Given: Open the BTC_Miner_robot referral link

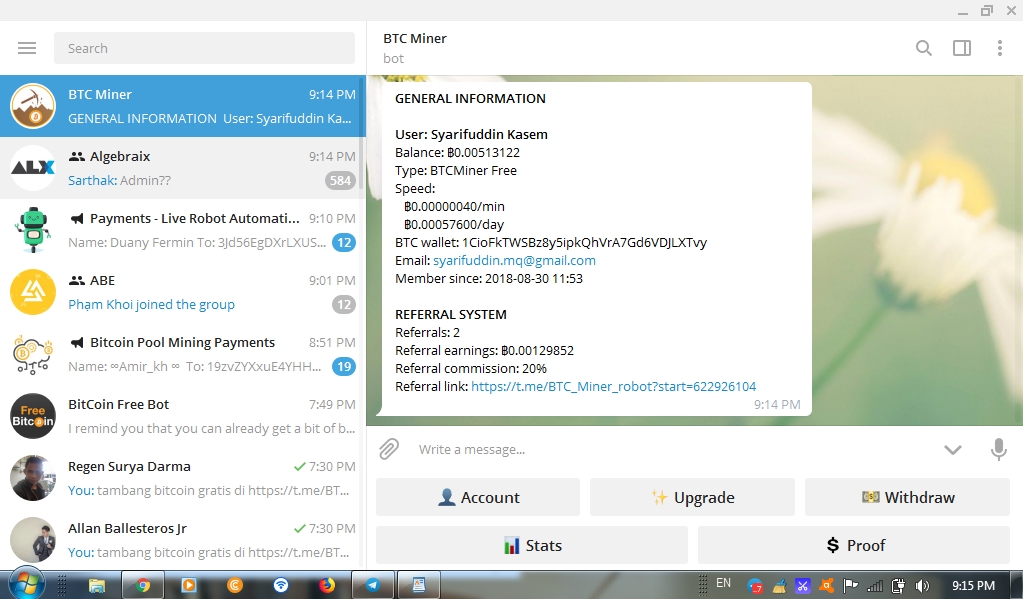Looking at the screenshot, I should [613, 386].
